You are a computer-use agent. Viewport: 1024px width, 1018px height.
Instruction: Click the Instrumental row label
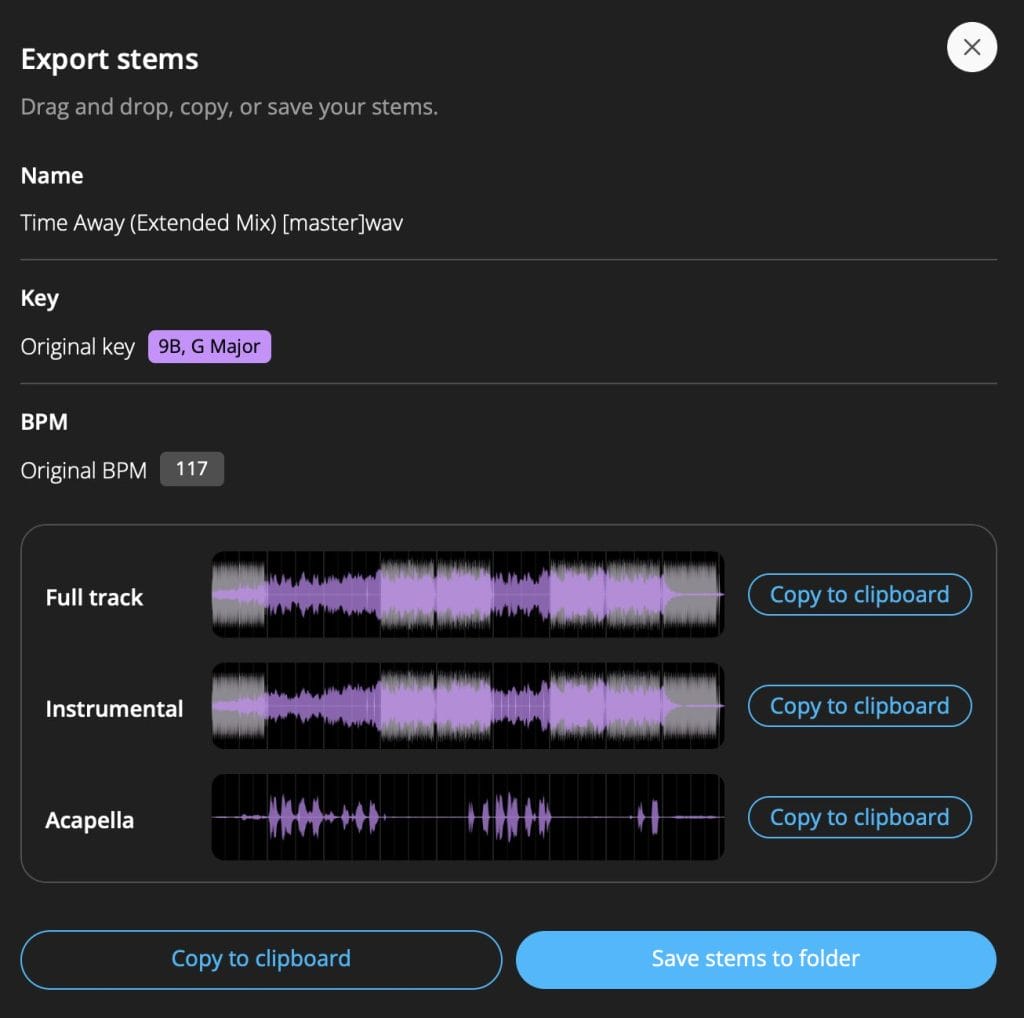tap(114, 709)
